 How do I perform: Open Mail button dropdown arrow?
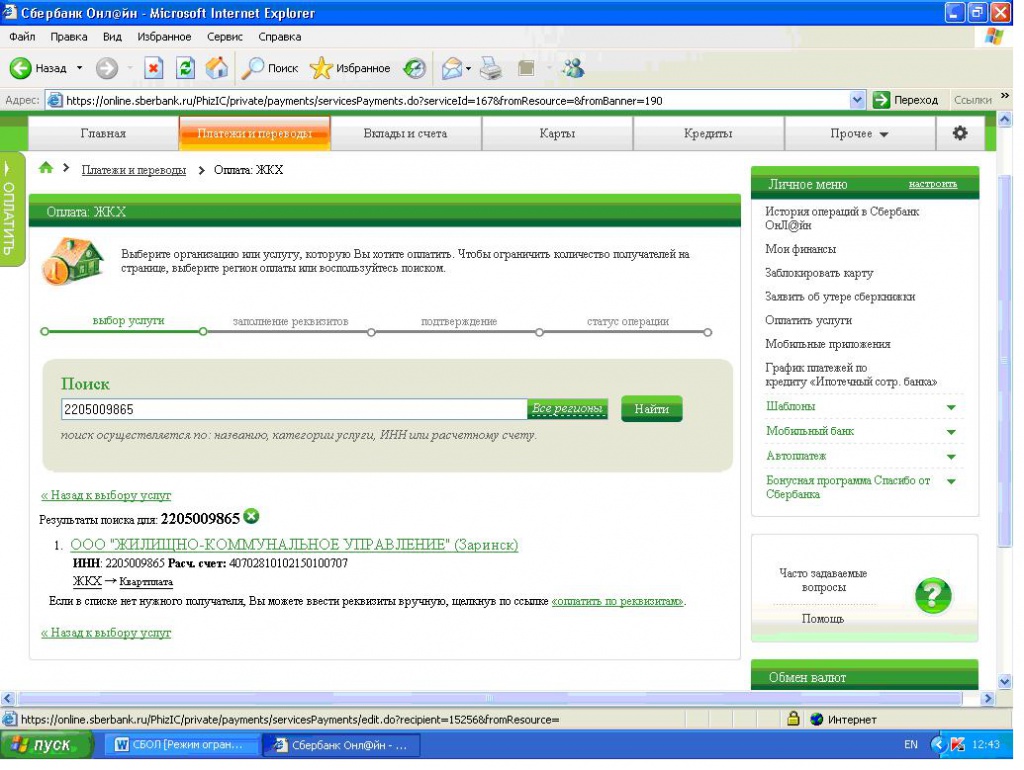[468, 68]
